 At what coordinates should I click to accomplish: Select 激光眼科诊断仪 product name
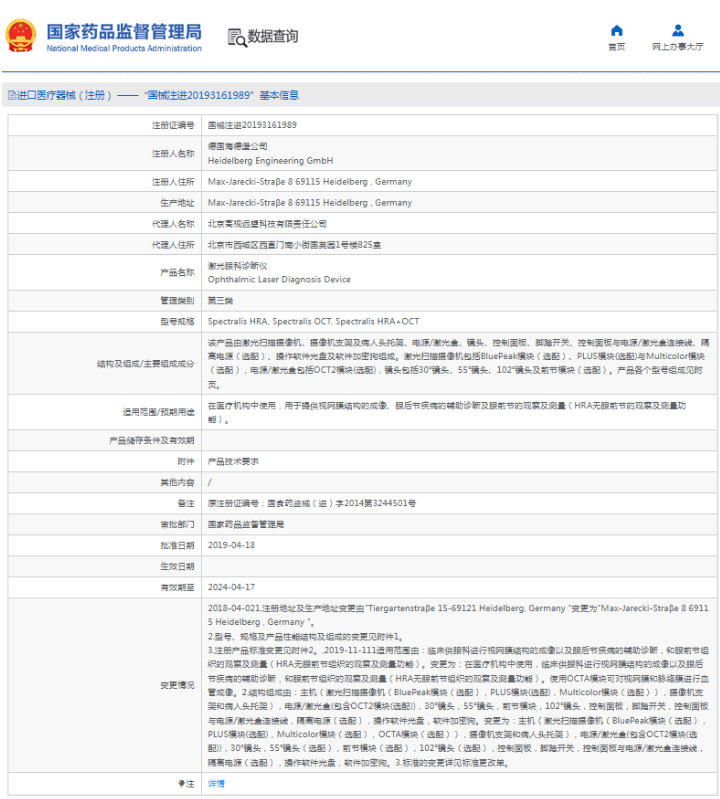coord(237,266)
